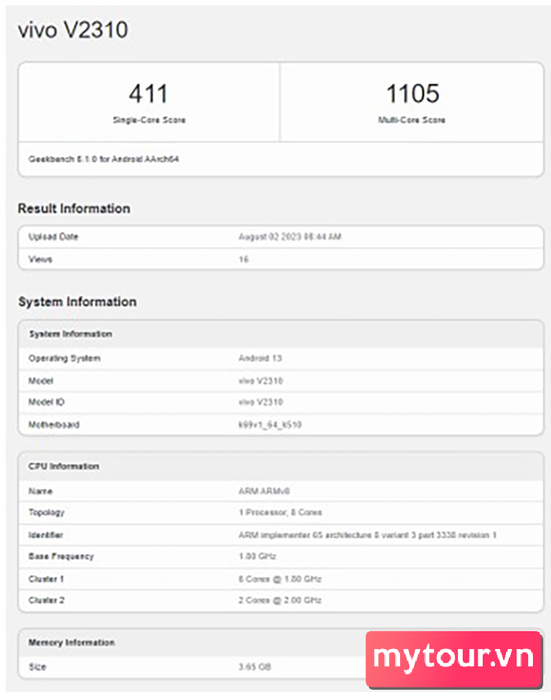Select the Operating System label

(64, 358)
